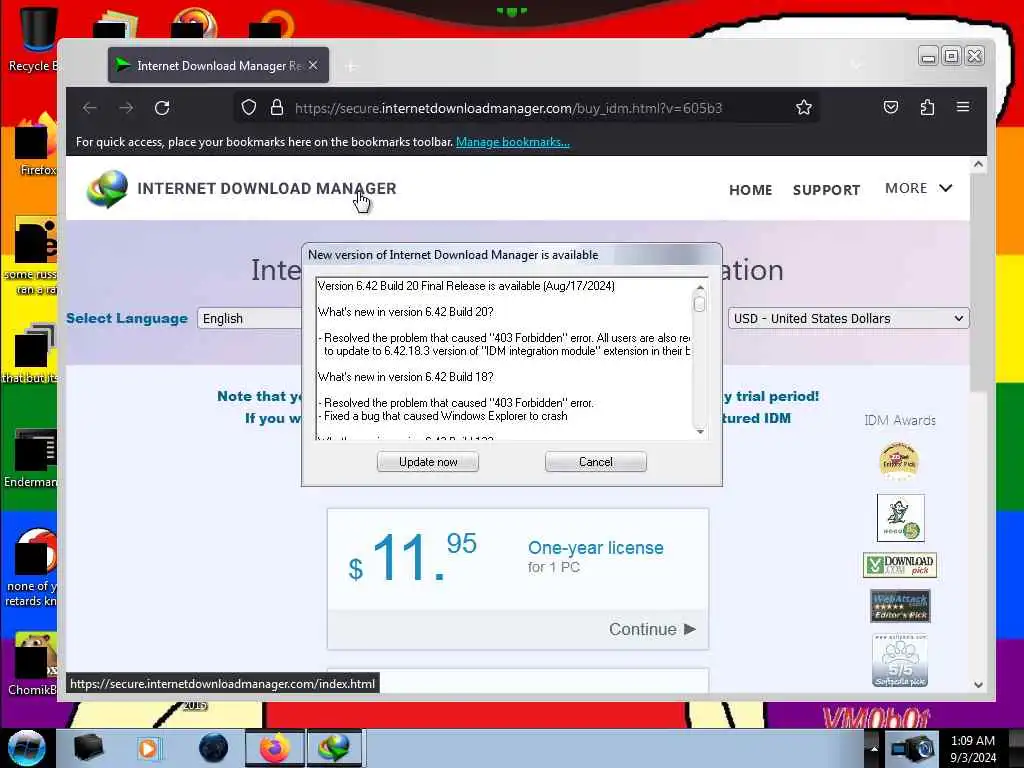This screenshot has width=1024, height=768.
Task: Click the shield tracking protection icon
Action: point(249,108)
